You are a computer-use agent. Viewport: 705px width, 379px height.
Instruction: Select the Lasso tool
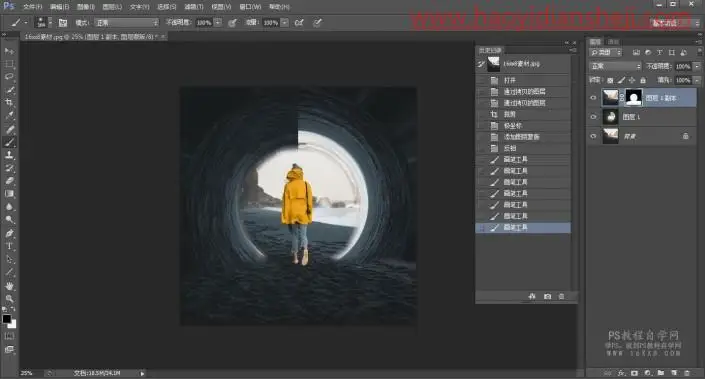(x=9, y=76)
